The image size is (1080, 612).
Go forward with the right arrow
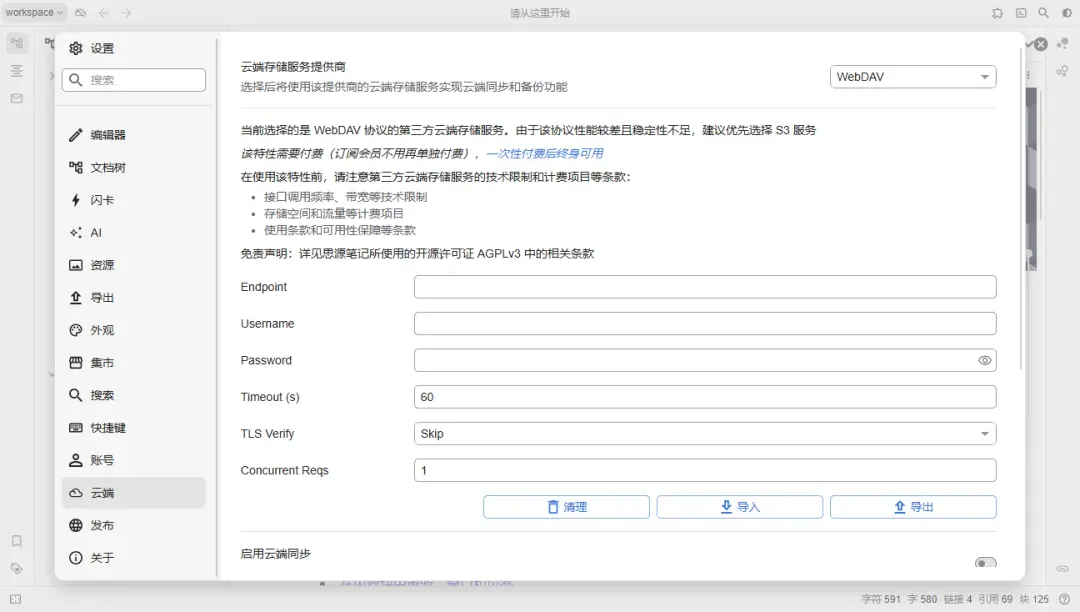coord(126,12)
